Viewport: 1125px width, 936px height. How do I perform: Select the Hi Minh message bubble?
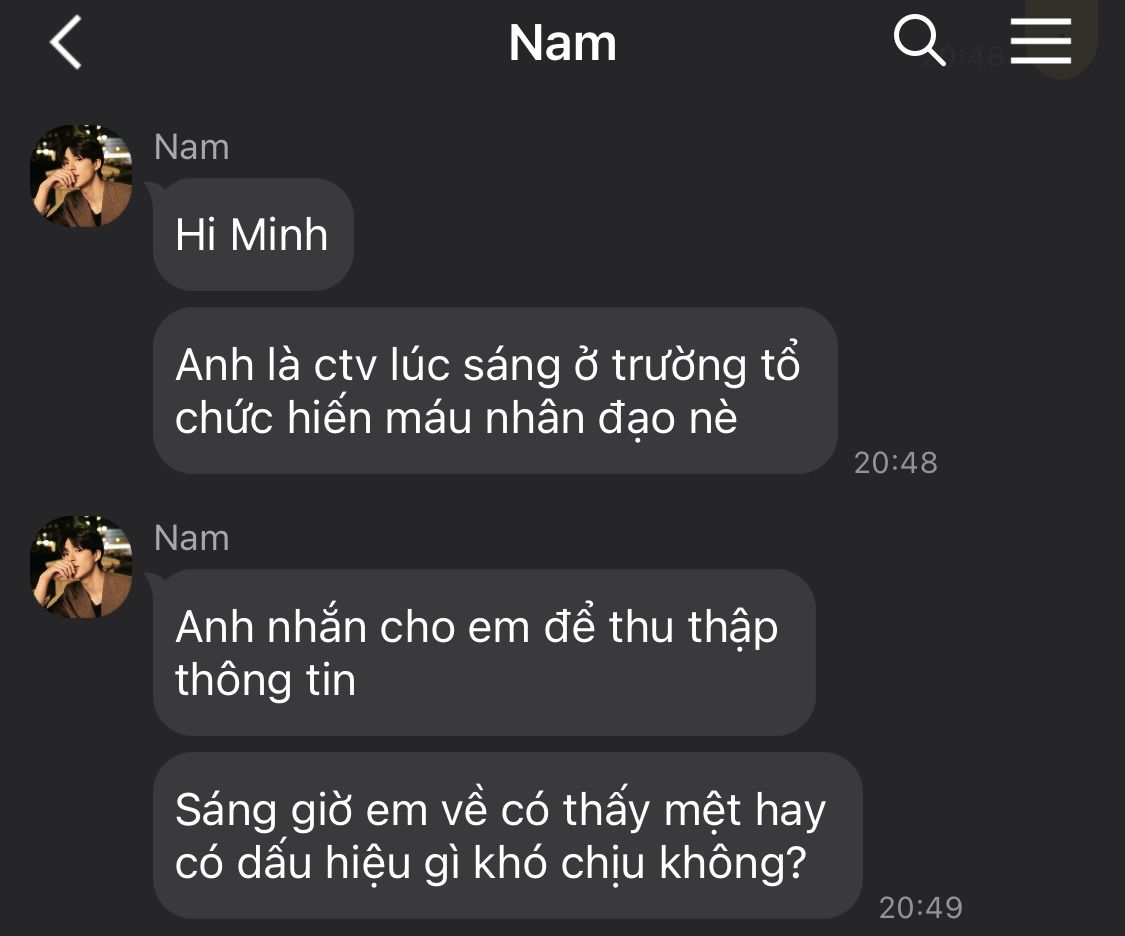pos(253,235)
